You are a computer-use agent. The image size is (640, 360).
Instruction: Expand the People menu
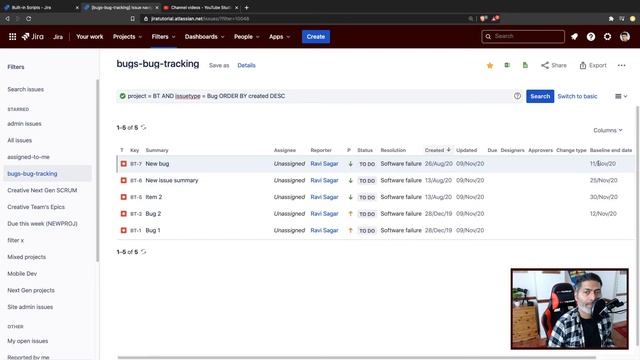[247, 37]
